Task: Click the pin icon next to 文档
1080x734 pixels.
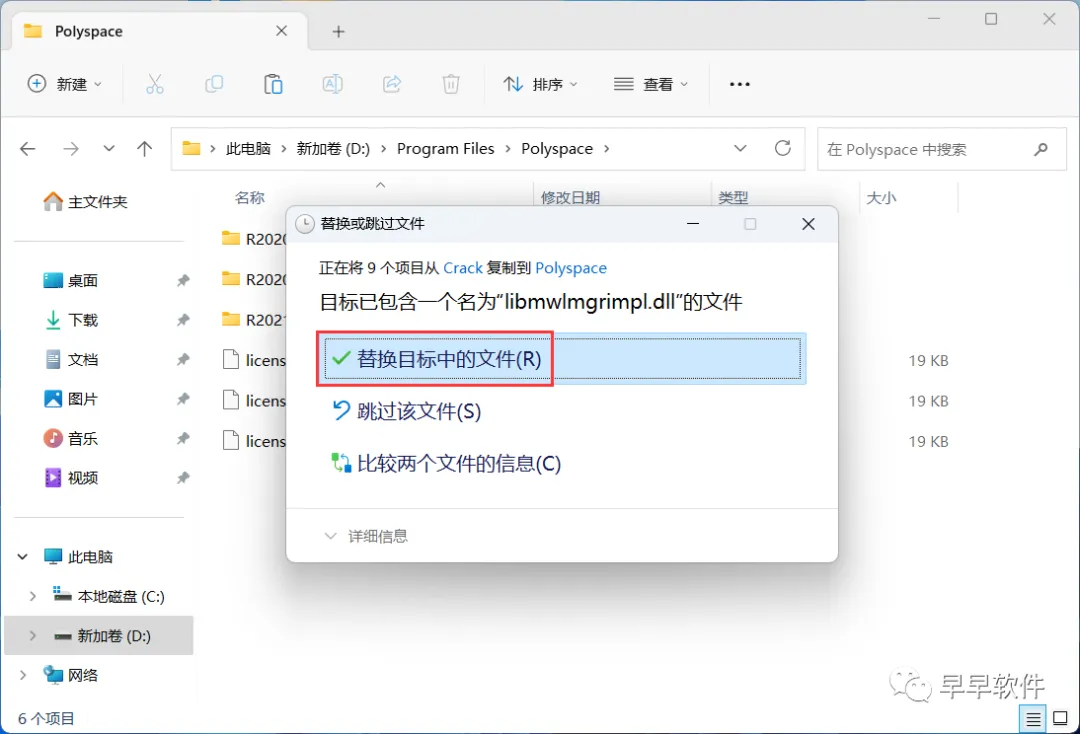Action: tap(183, 359)
